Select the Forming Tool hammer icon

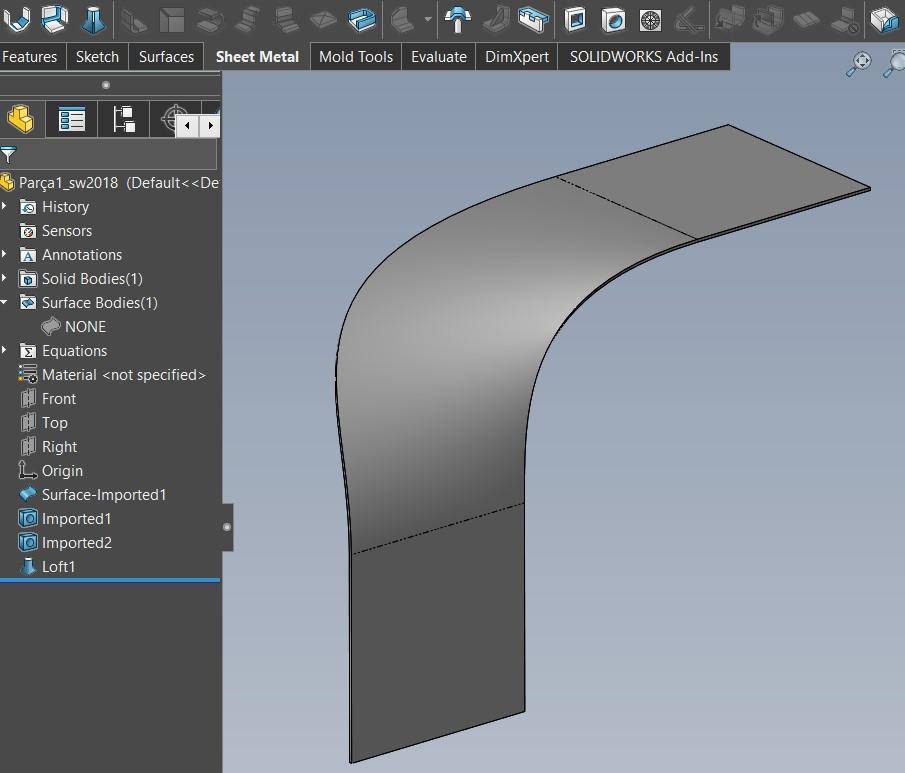457,18
